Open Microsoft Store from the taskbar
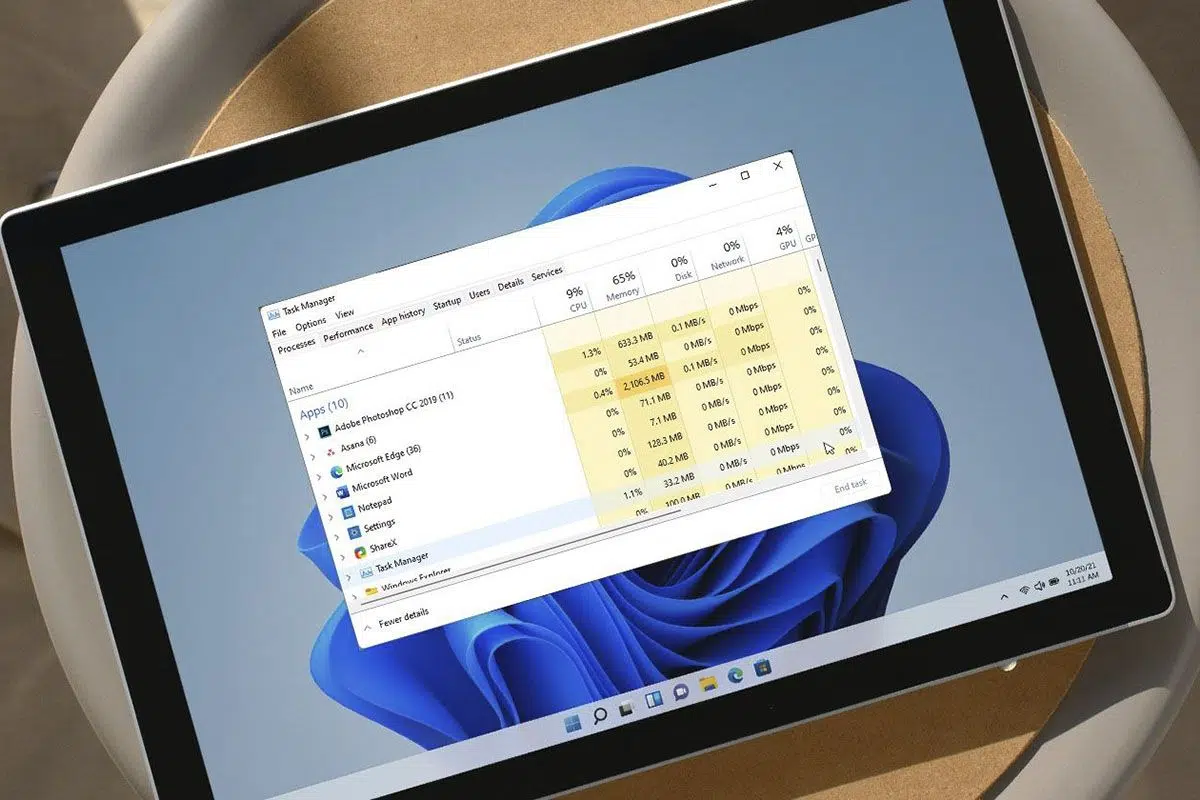This screenshot has width=1200, height=800. click(x=762, y=667)
